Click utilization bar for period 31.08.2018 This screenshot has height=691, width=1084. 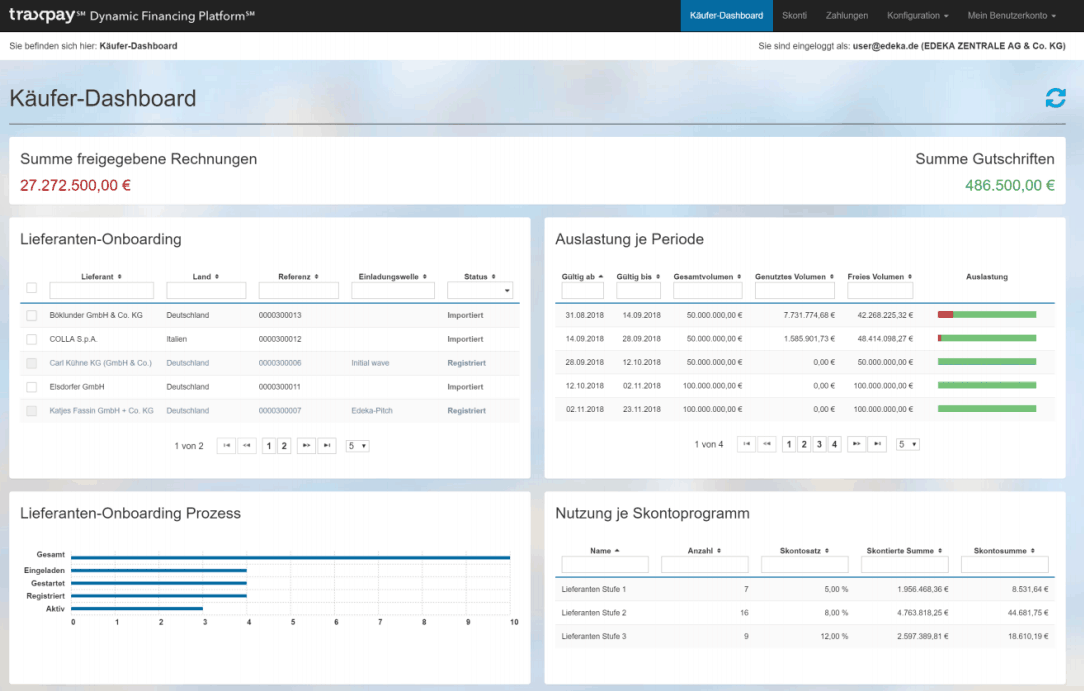pos(987,314)
